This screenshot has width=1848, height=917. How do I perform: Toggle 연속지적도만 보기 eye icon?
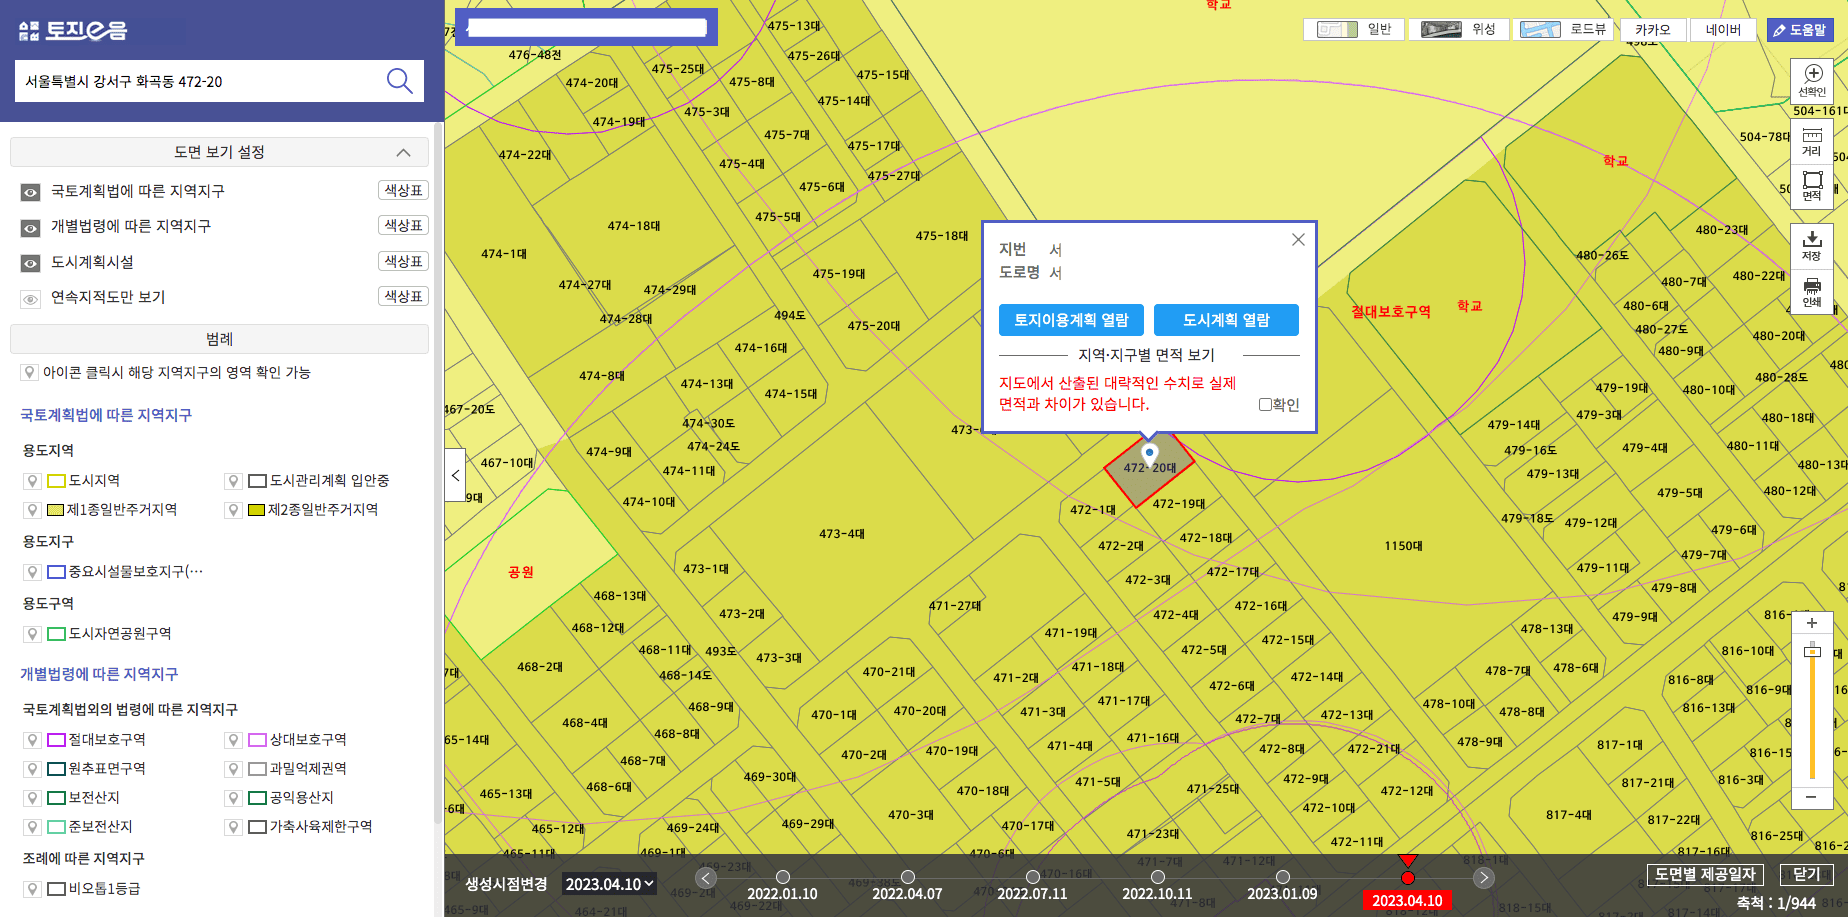[31, 298]
